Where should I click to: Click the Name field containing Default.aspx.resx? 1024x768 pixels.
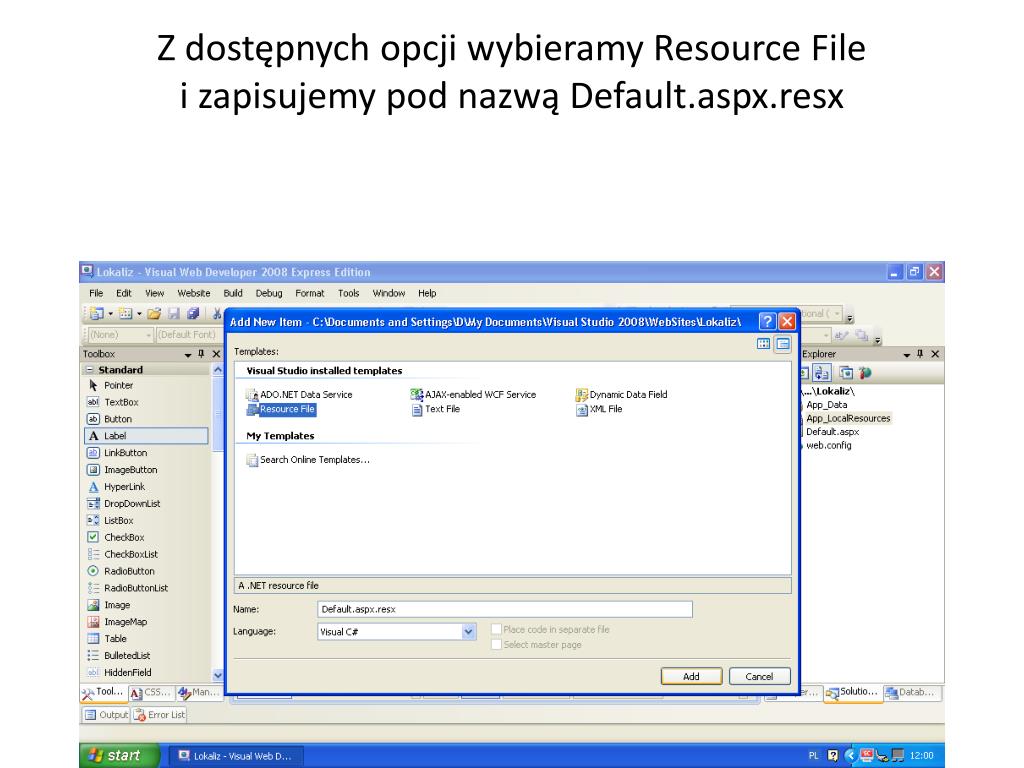point(504,609)
